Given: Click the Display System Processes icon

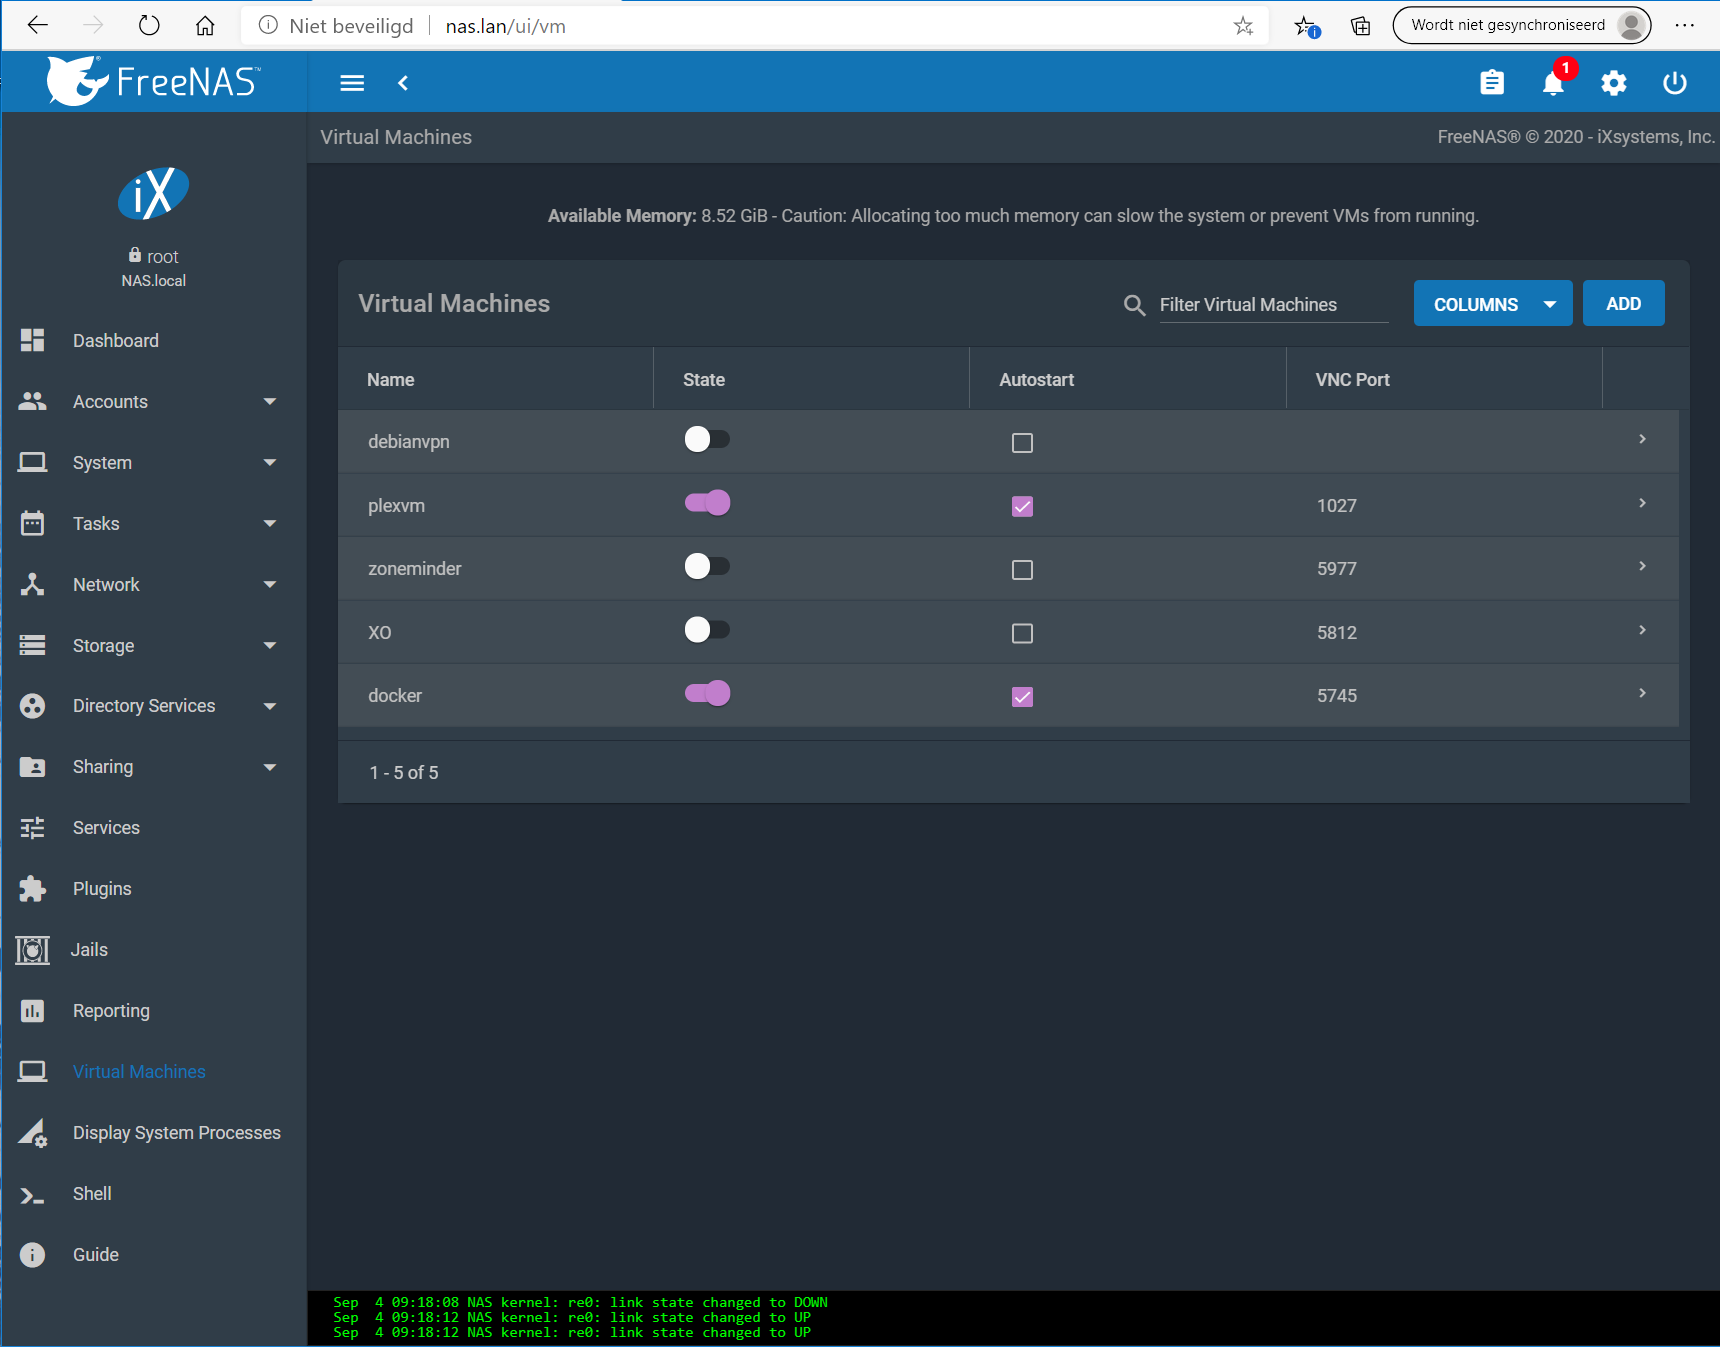Looking at the screenshot, I should point(32,1132).
